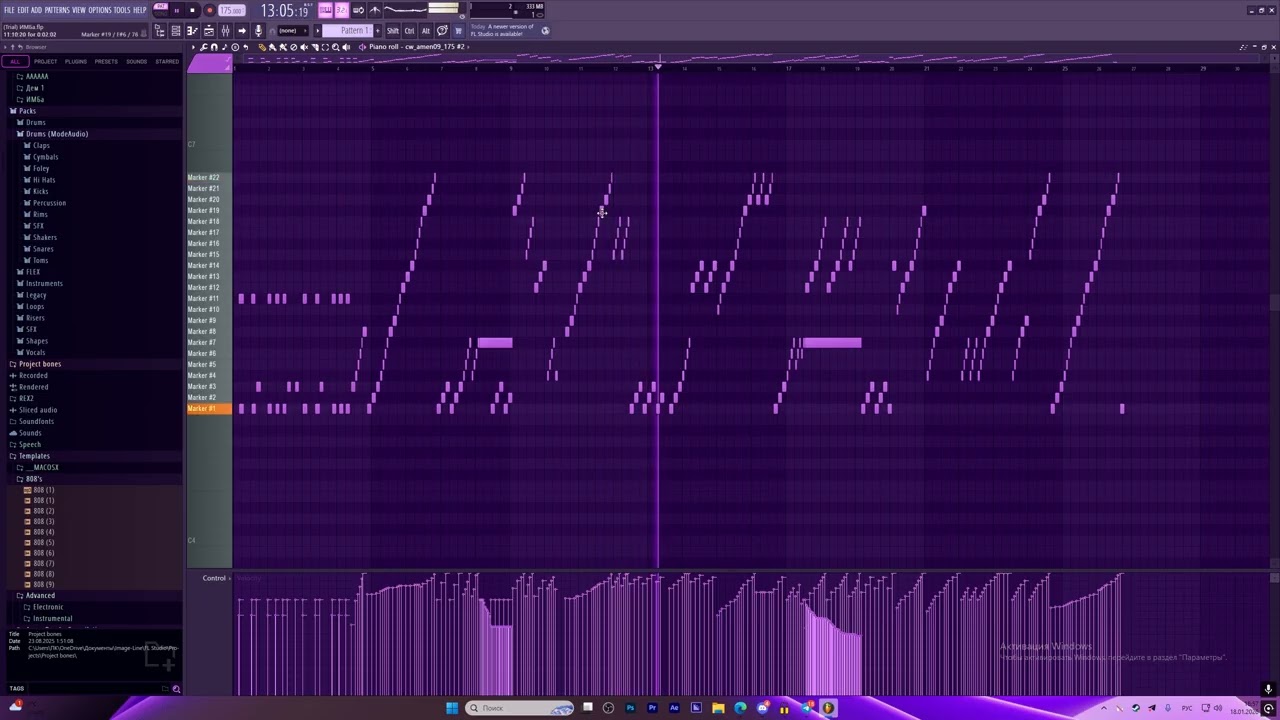The width and height of the screenshot is (1280, 720).
Task: Select the ALL browser tab
Action: point(15,62)
